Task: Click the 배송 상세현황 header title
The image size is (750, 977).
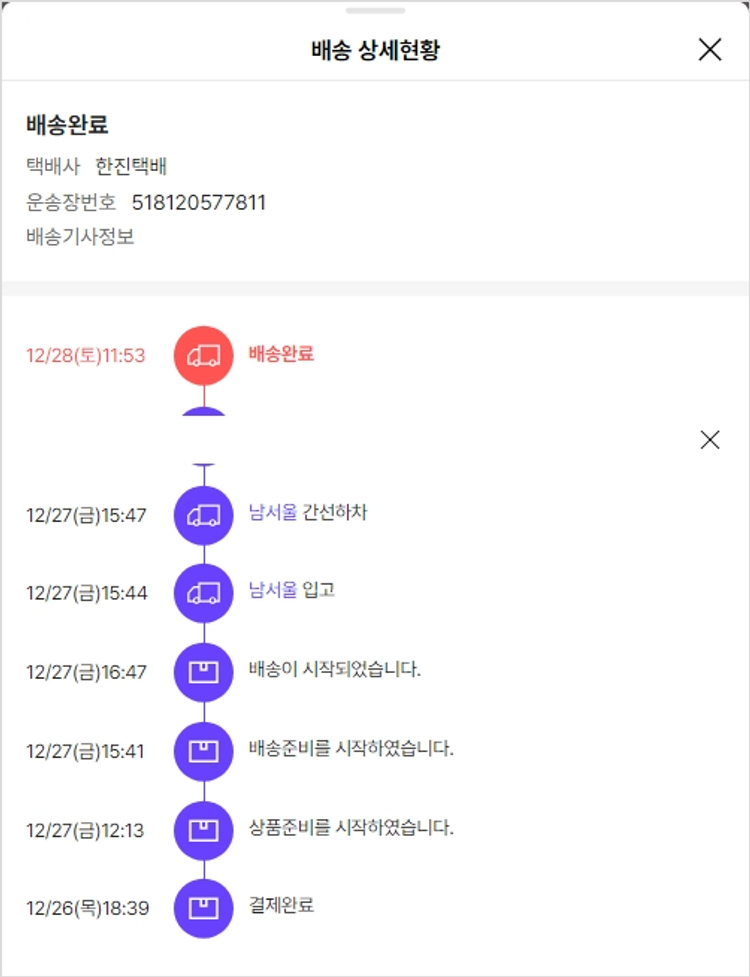Action: (375, 50)
